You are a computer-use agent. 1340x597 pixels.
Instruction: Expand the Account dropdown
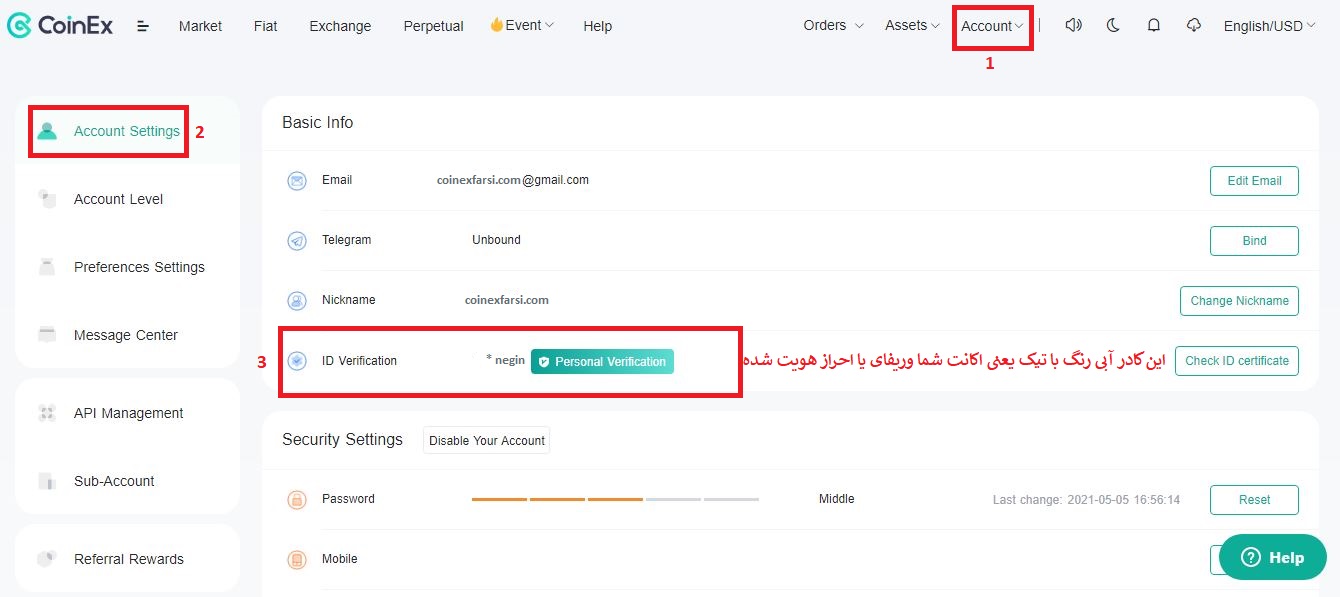tap(992, 27)
